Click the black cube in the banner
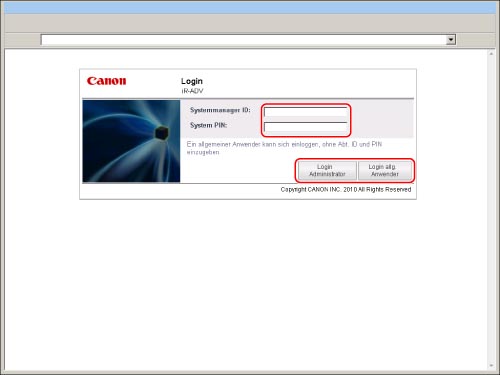 pyautogui.click(x=162, y=133)
